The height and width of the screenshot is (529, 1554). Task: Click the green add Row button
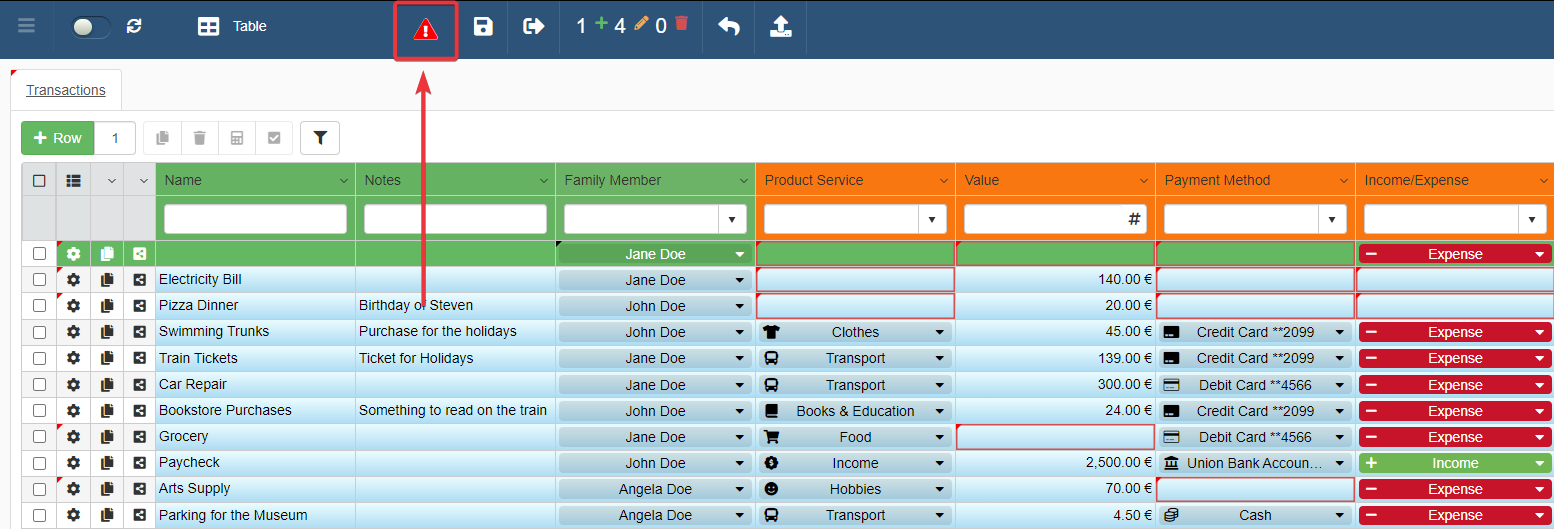(x=58, y=138)
